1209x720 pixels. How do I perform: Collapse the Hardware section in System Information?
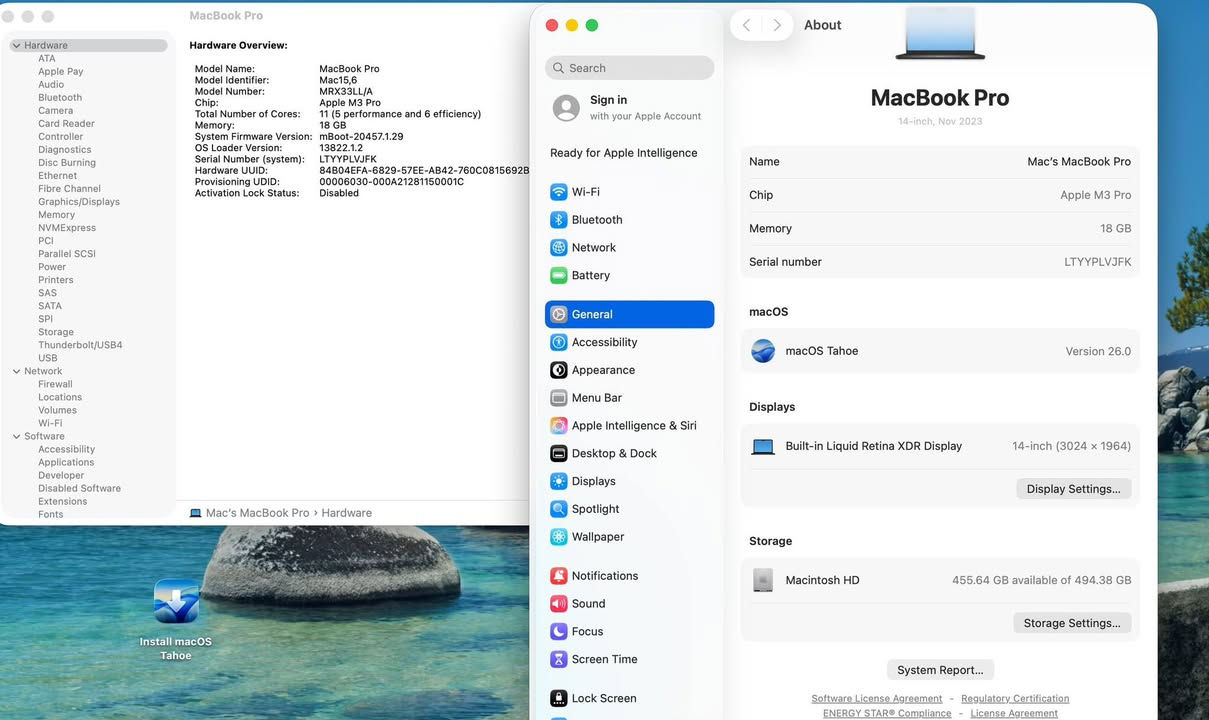click(x=16, y=46)
